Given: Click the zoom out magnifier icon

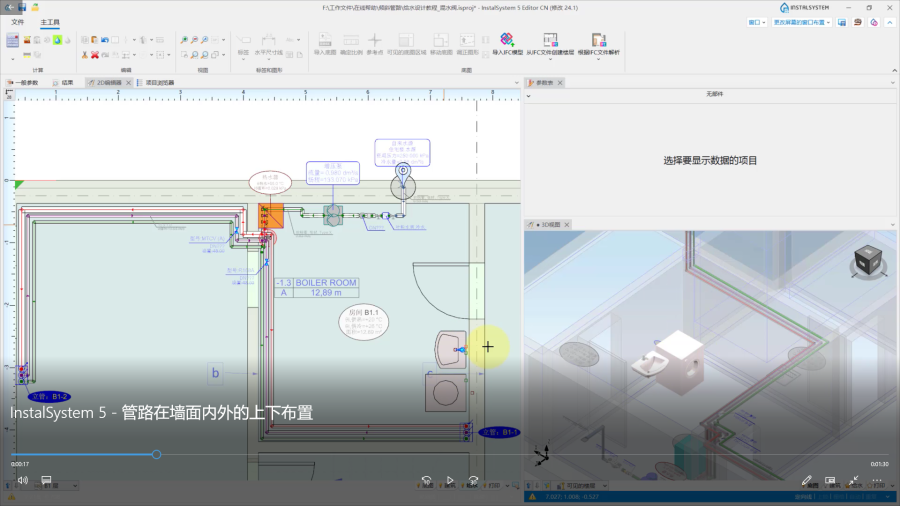Looking at the screenshot, I should [x=195, y=40].
